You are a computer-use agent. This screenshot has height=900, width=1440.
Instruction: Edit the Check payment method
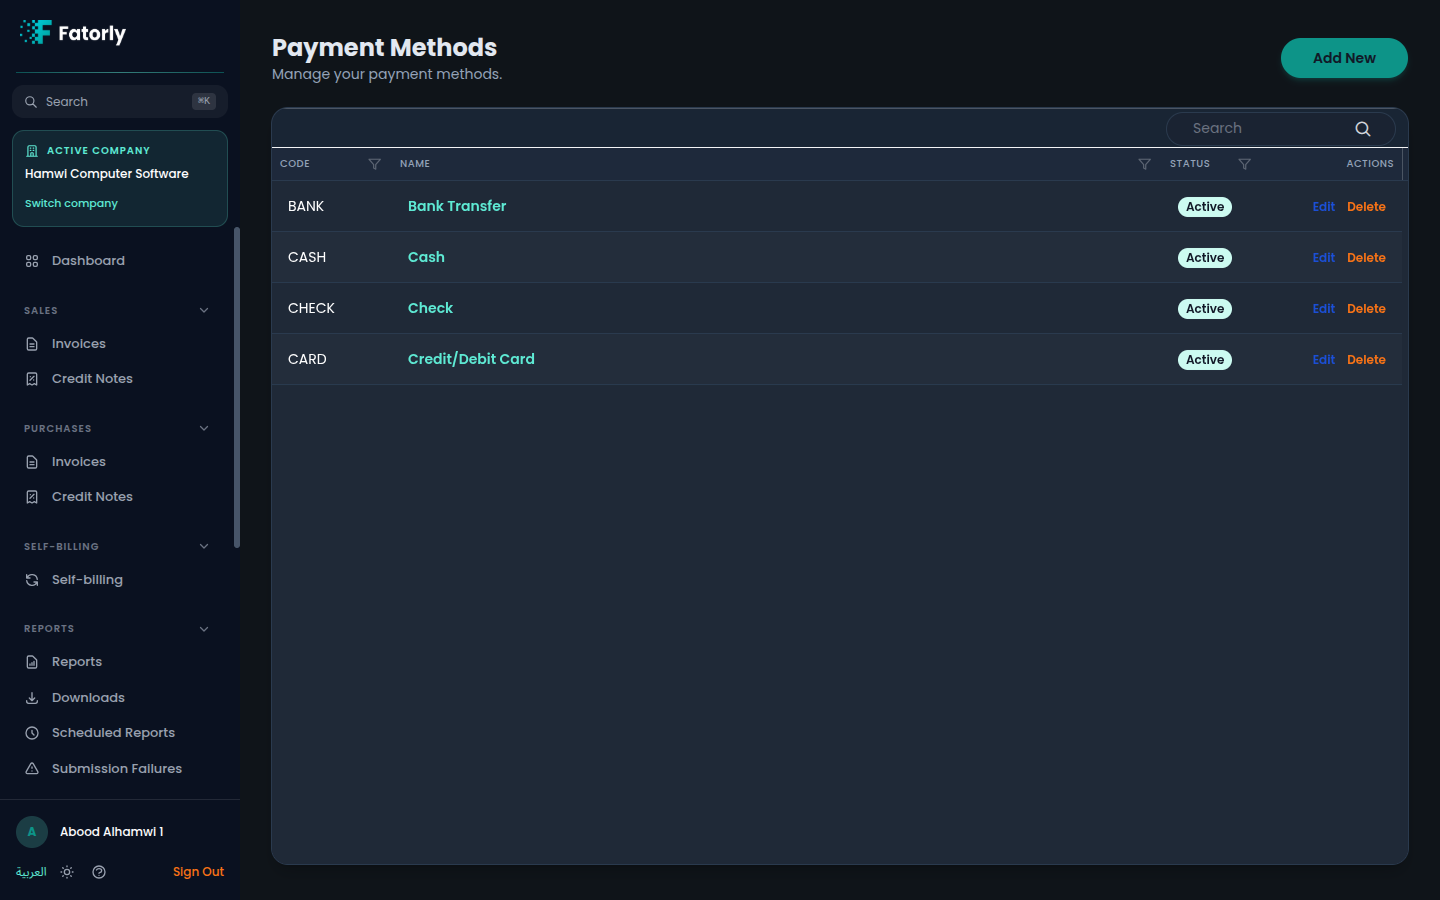1323,309
